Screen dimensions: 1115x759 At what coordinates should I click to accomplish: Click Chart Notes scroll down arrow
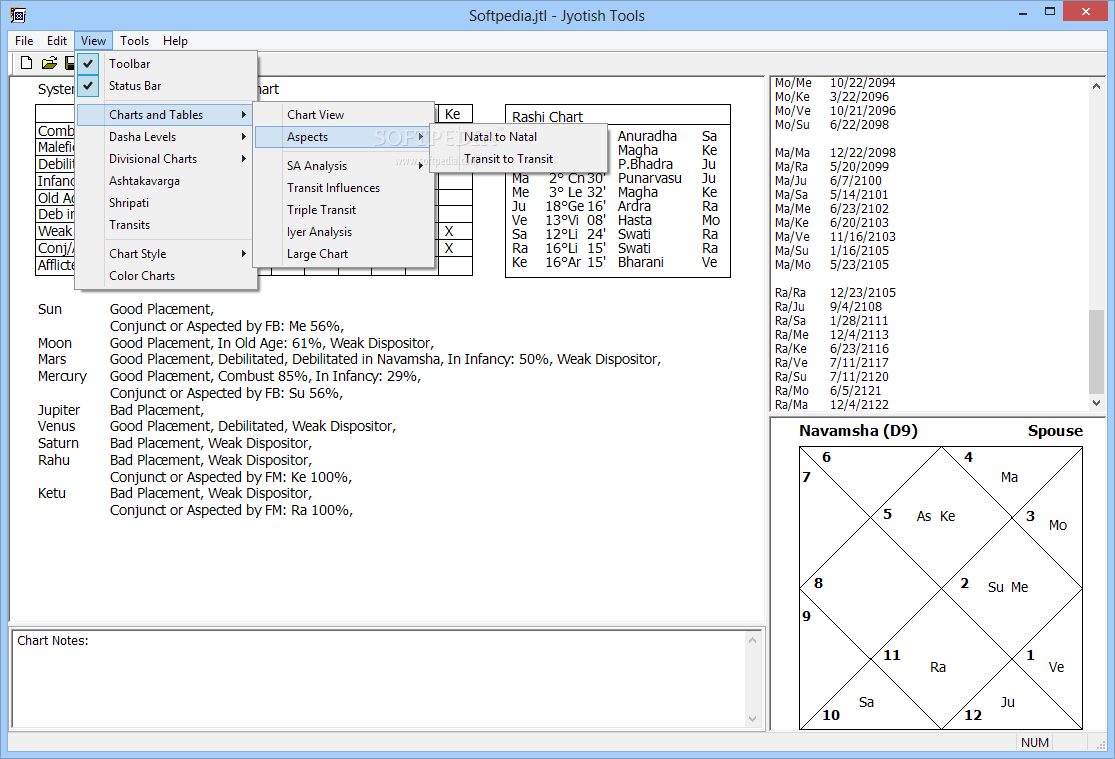point(752,718)
